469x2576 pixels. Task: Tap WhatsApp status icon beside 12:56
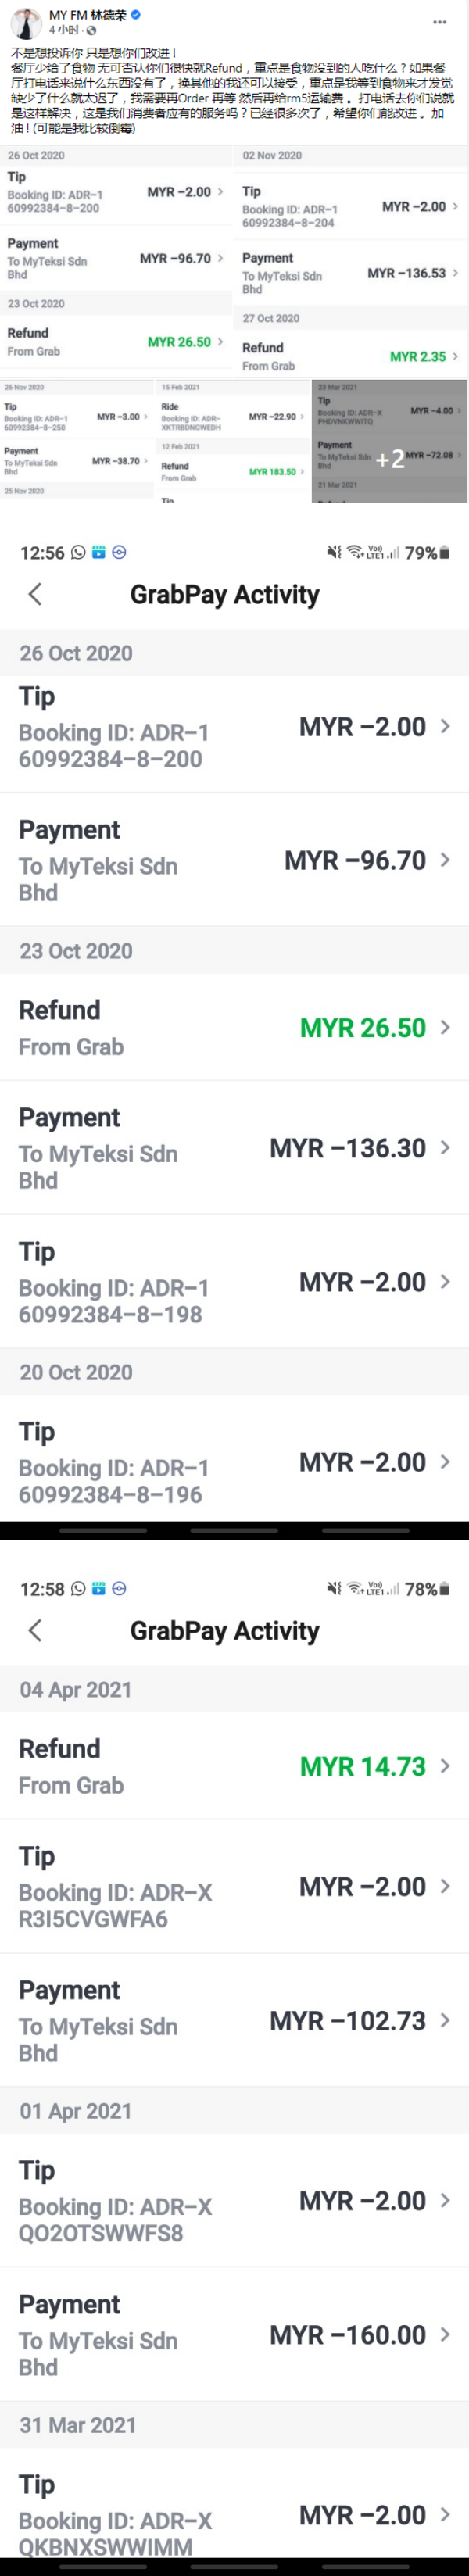tap(78, 553)
